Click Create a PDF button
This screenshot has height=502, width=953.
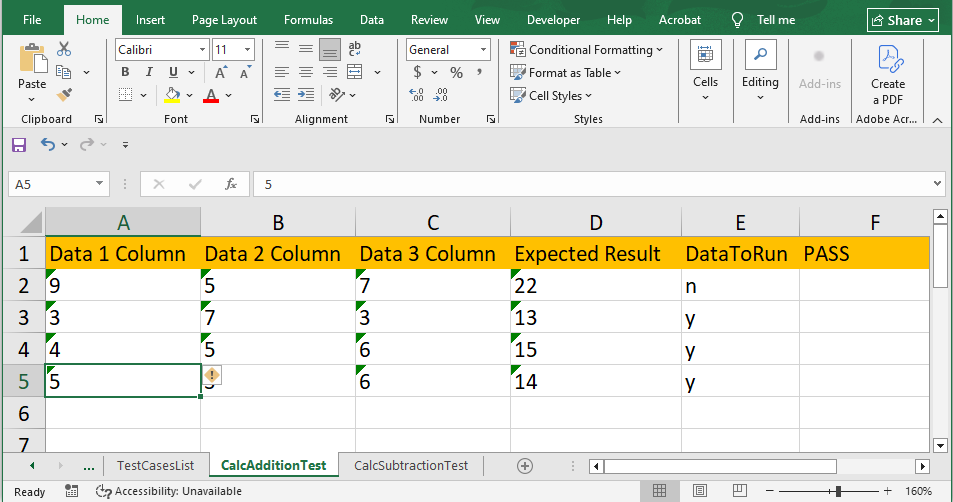pyautogui.click(x=888, y=75)
